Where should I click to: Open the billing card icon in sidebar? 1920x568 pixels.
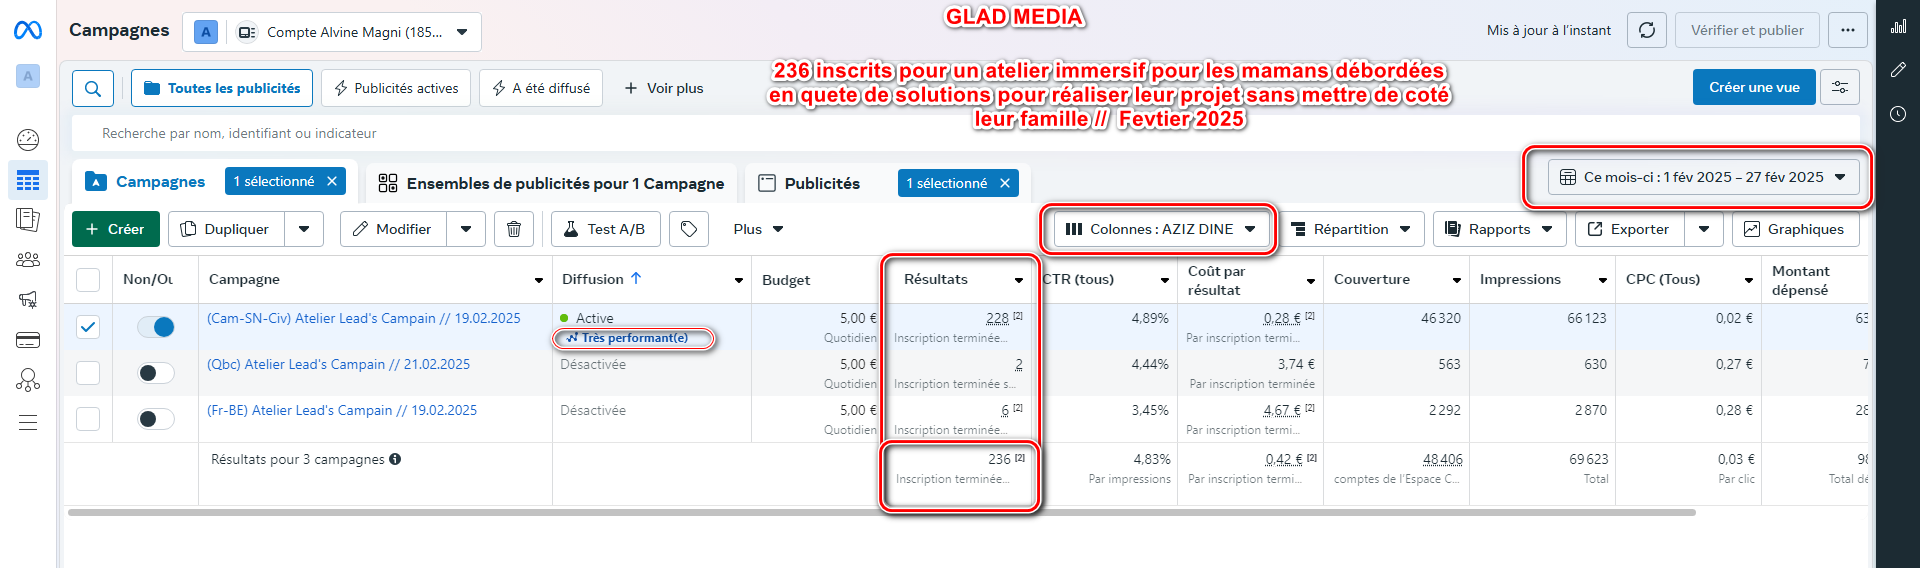(28, 340)
